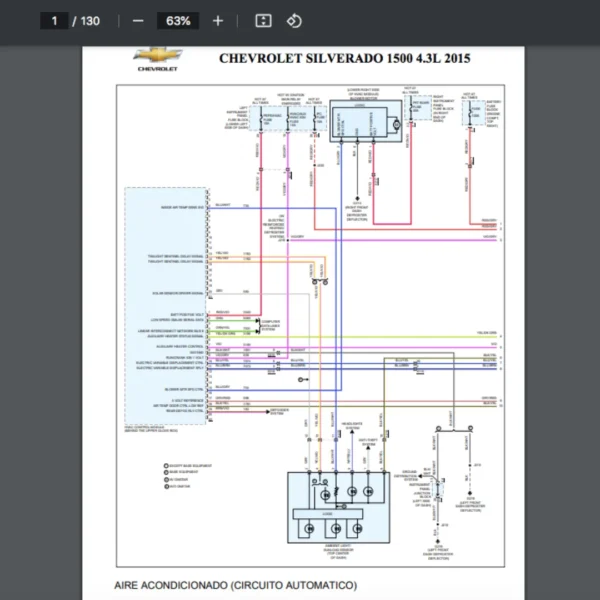Click the Base Equipment legend symbol

click(x=166, y=473)
